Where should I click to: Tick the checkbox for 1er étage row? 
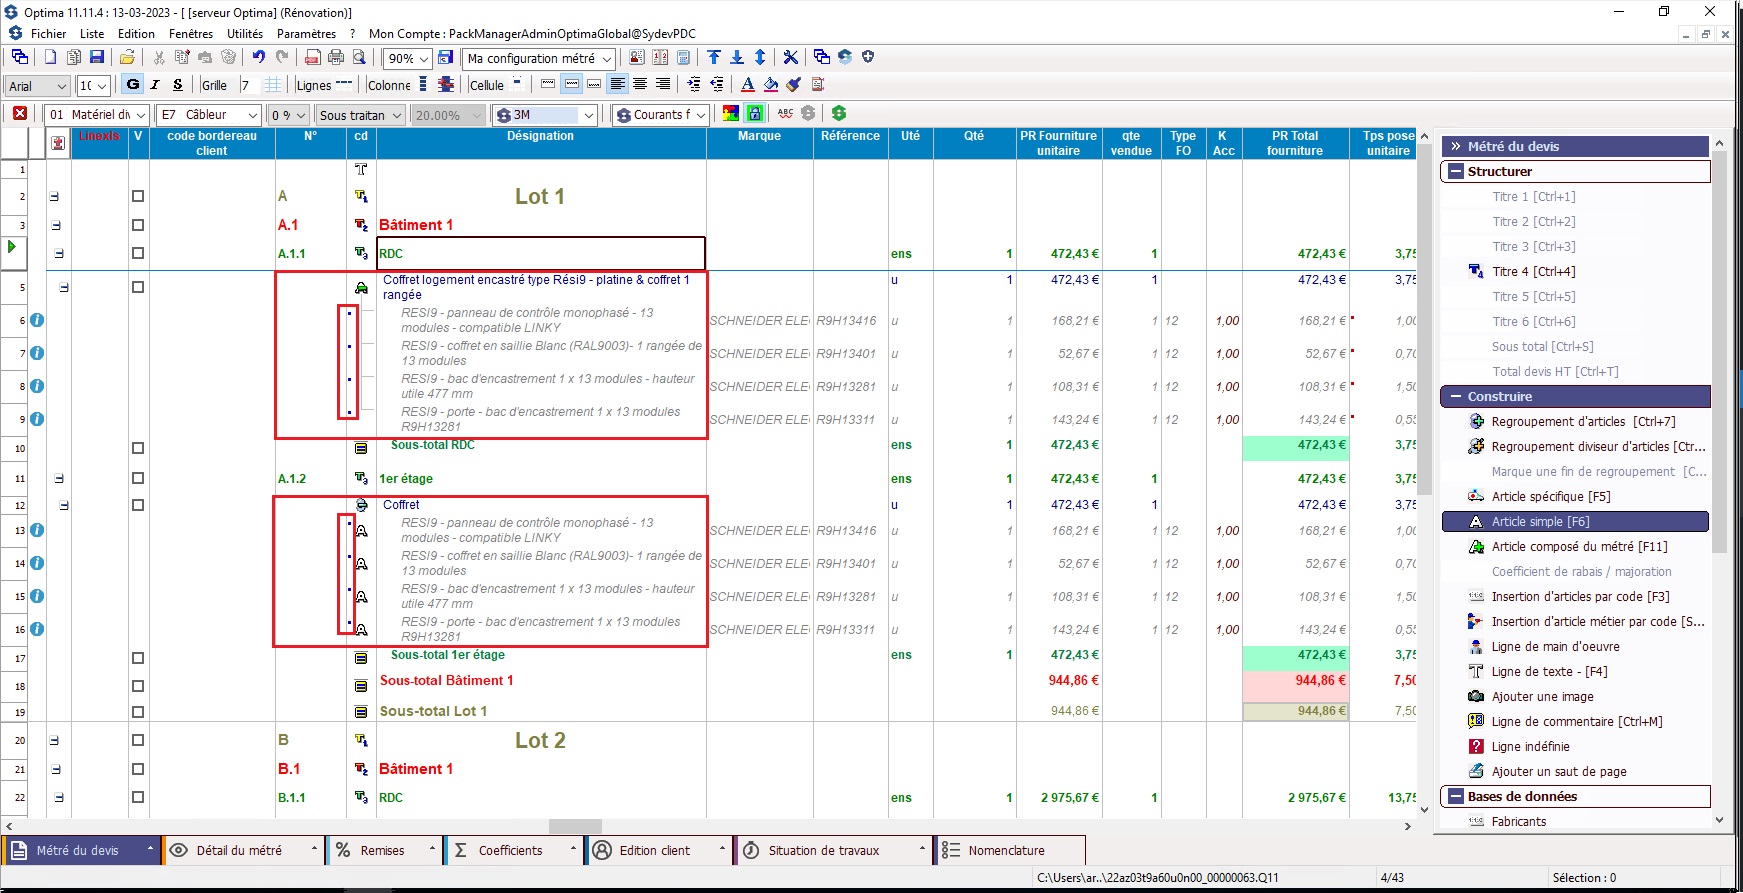coord(138,479)
